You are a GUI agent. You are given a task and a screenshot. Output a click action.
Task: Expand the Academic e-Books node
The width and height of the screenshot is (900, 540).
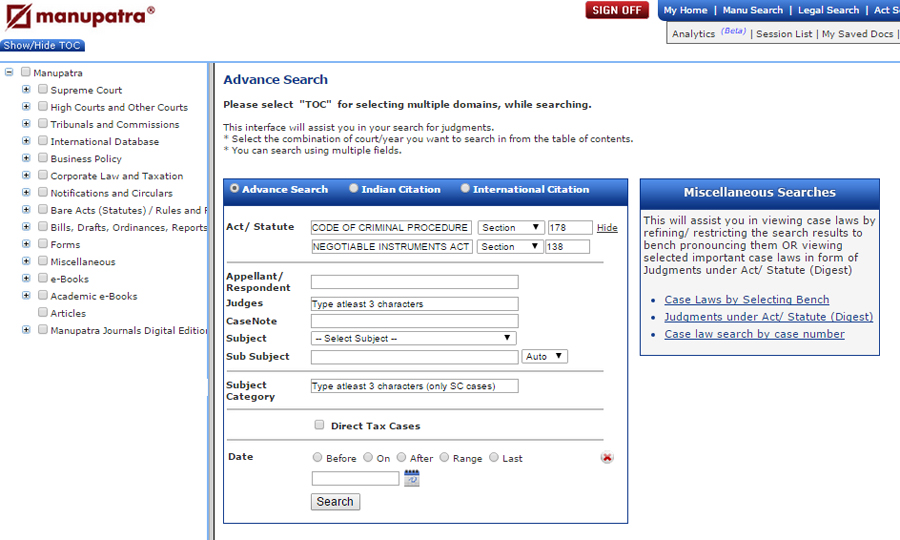tap(26, 296)
